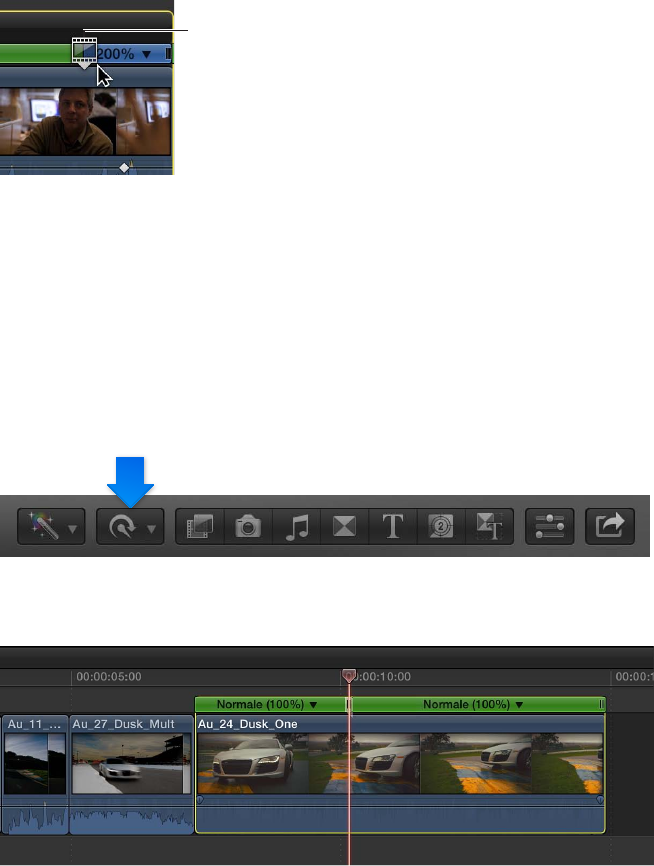The width and height of the screenshot is (654, 866).
Task: Open the Retime speedometer tool
Action: 122,527
